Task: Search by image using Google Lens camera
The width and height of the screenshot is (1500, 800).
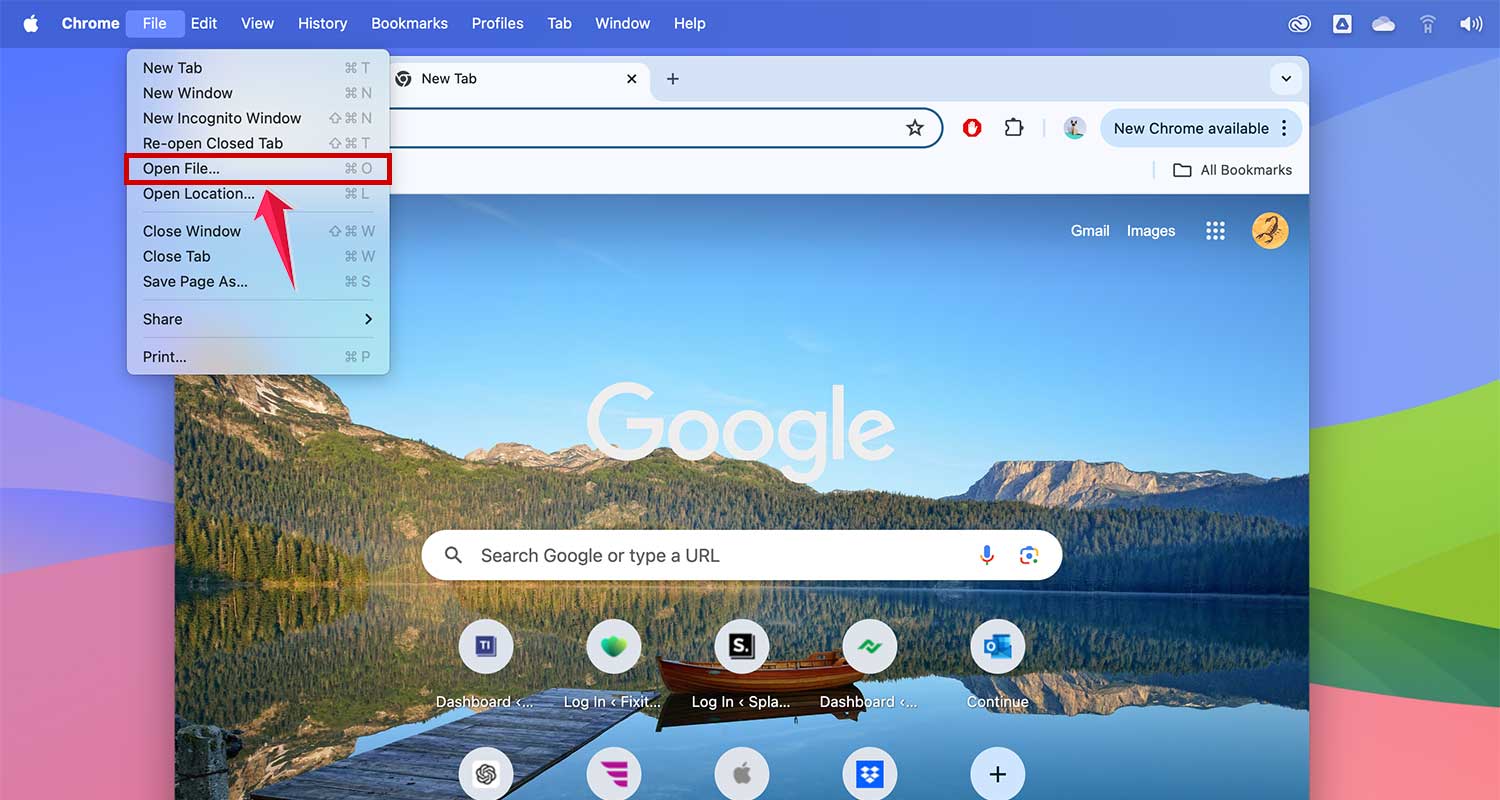Action: click(x=1030, y=555)
